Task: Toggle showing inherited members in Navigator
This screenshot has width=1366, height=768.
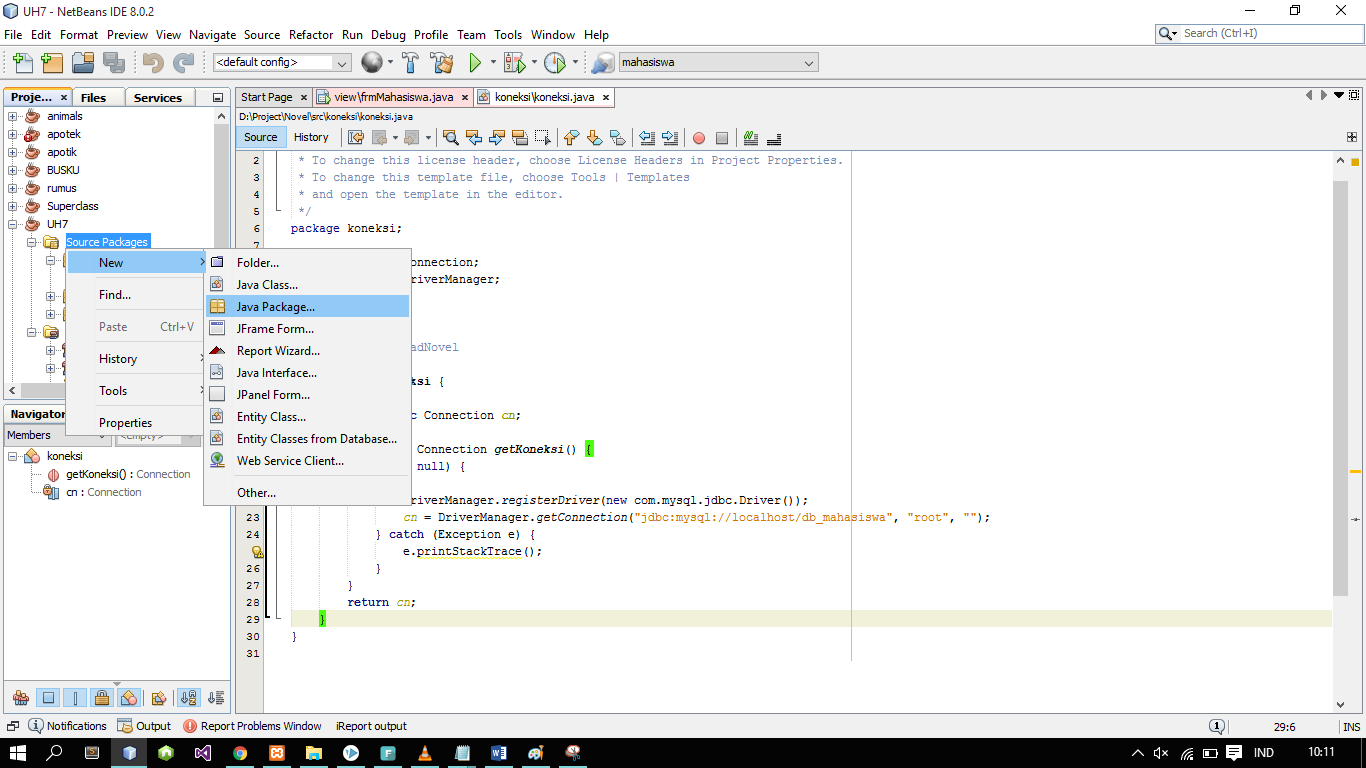Action: coord(21,697)
